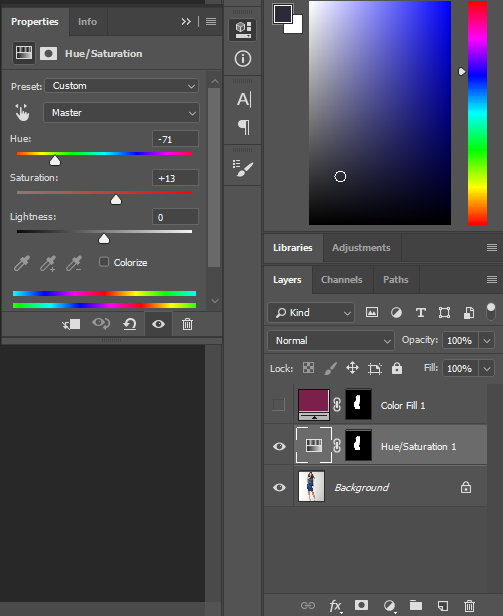Viewport: 503px width, 616px height.
Task: Click the Hue value field
Action: point(175,139)
